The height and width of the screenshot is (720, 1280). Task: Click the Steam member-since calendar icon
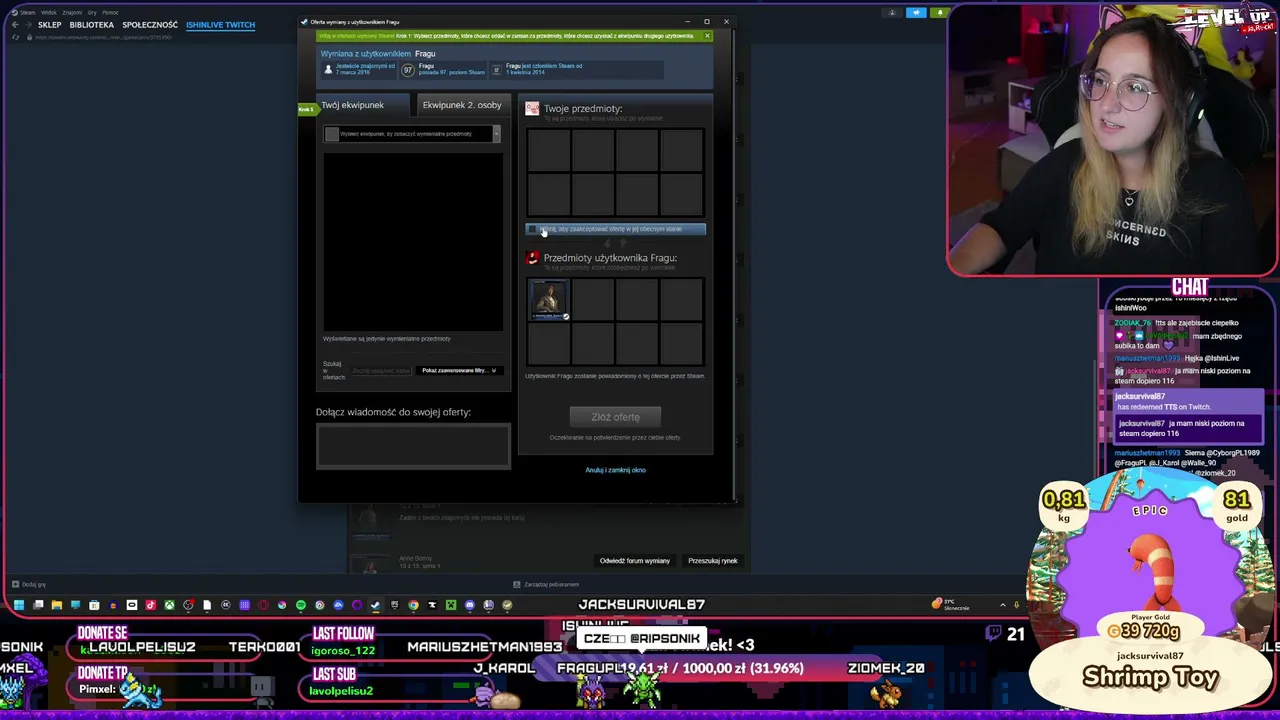497,70
